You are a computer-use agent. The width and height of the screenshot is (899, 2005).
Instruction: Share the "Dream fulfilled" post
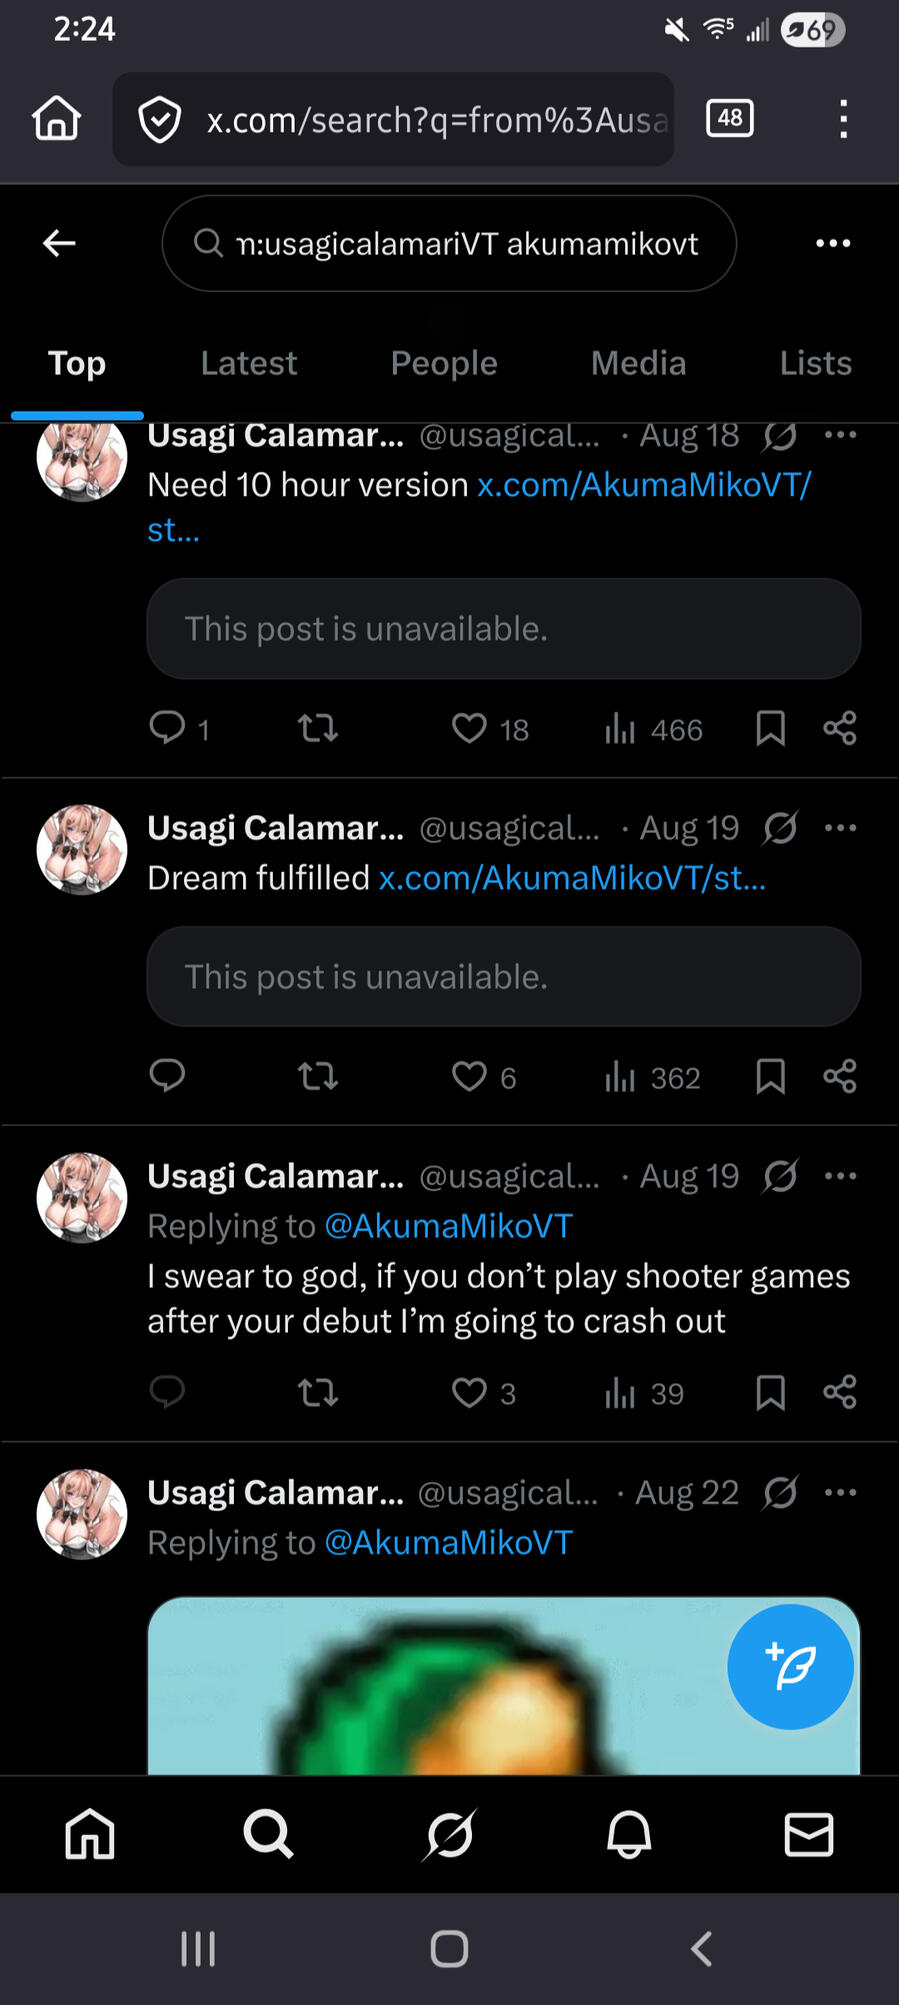[840, 1077]
